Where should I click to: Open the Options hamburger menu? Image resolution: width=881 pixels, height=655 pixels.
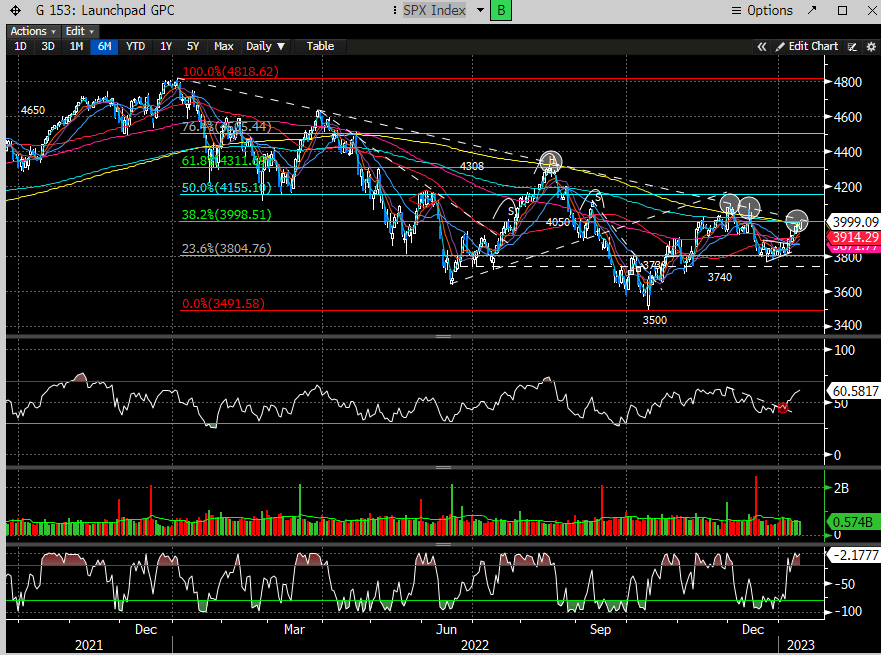(761, 11)
